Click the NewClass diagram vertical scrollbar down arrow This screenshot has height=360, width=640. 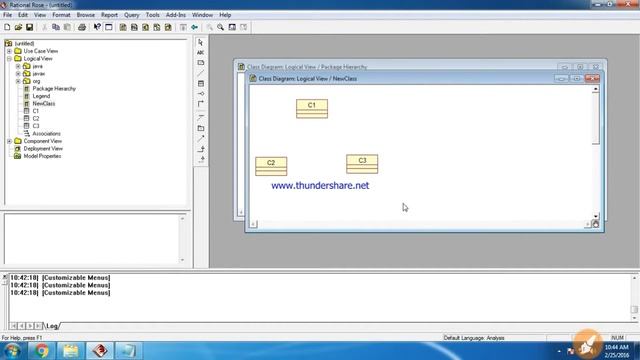coord(596,216)
